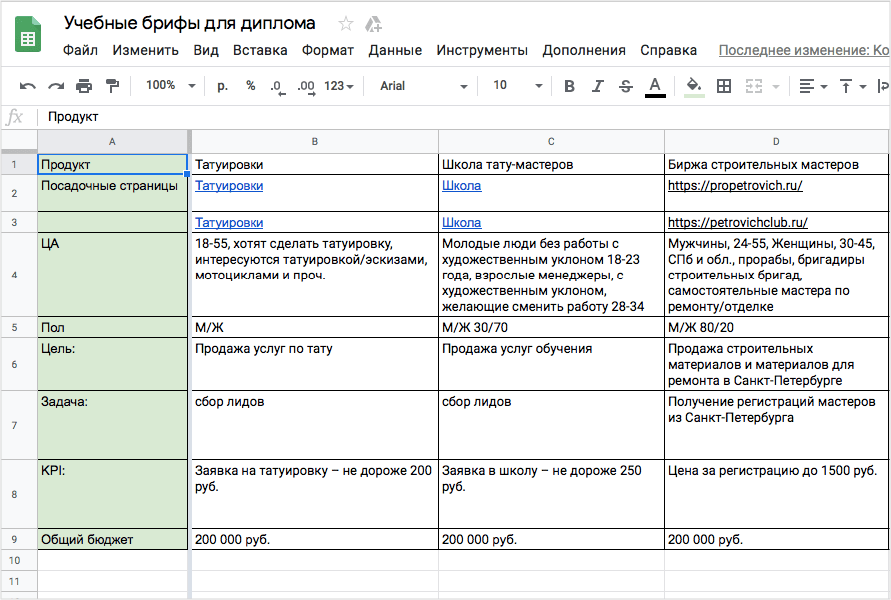Viewport: 891px width, 600px height.
Task: Open the zoom 100% dropdown
Action: click(x=171, y=86)
